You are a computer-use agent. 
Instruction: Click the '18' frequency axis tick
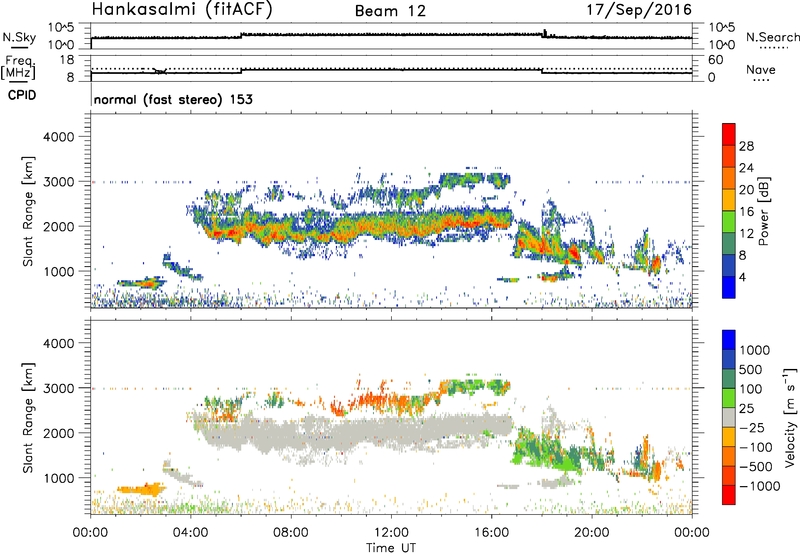tap(67, 60)
